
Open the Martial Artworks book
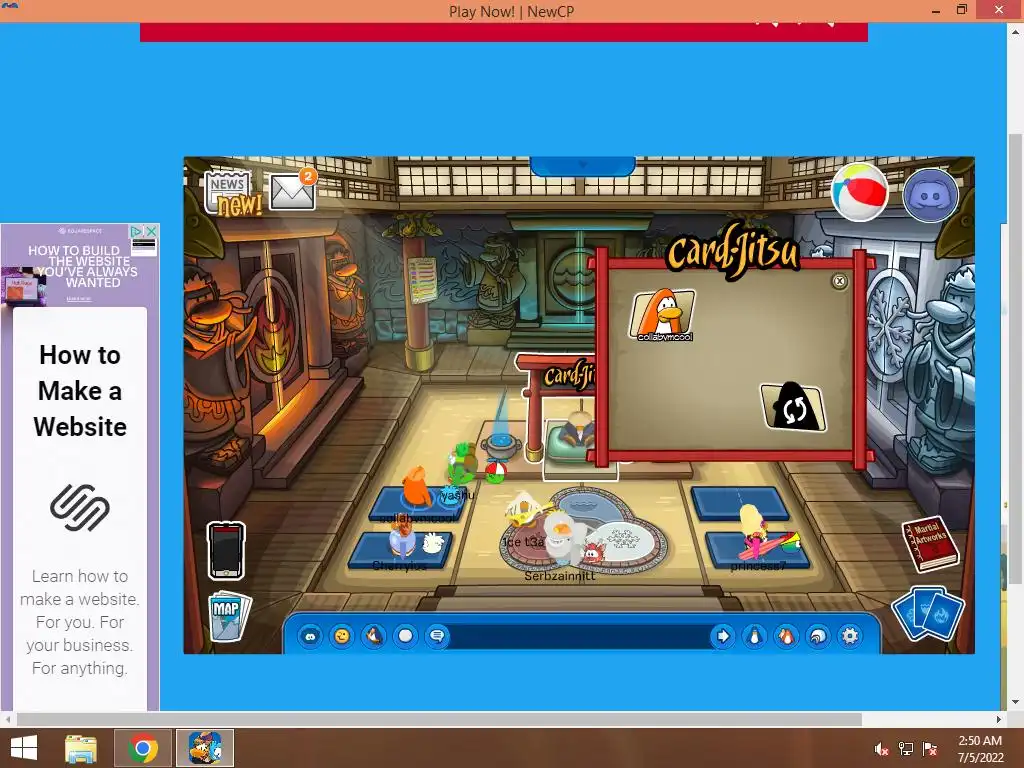pos(929,545)
